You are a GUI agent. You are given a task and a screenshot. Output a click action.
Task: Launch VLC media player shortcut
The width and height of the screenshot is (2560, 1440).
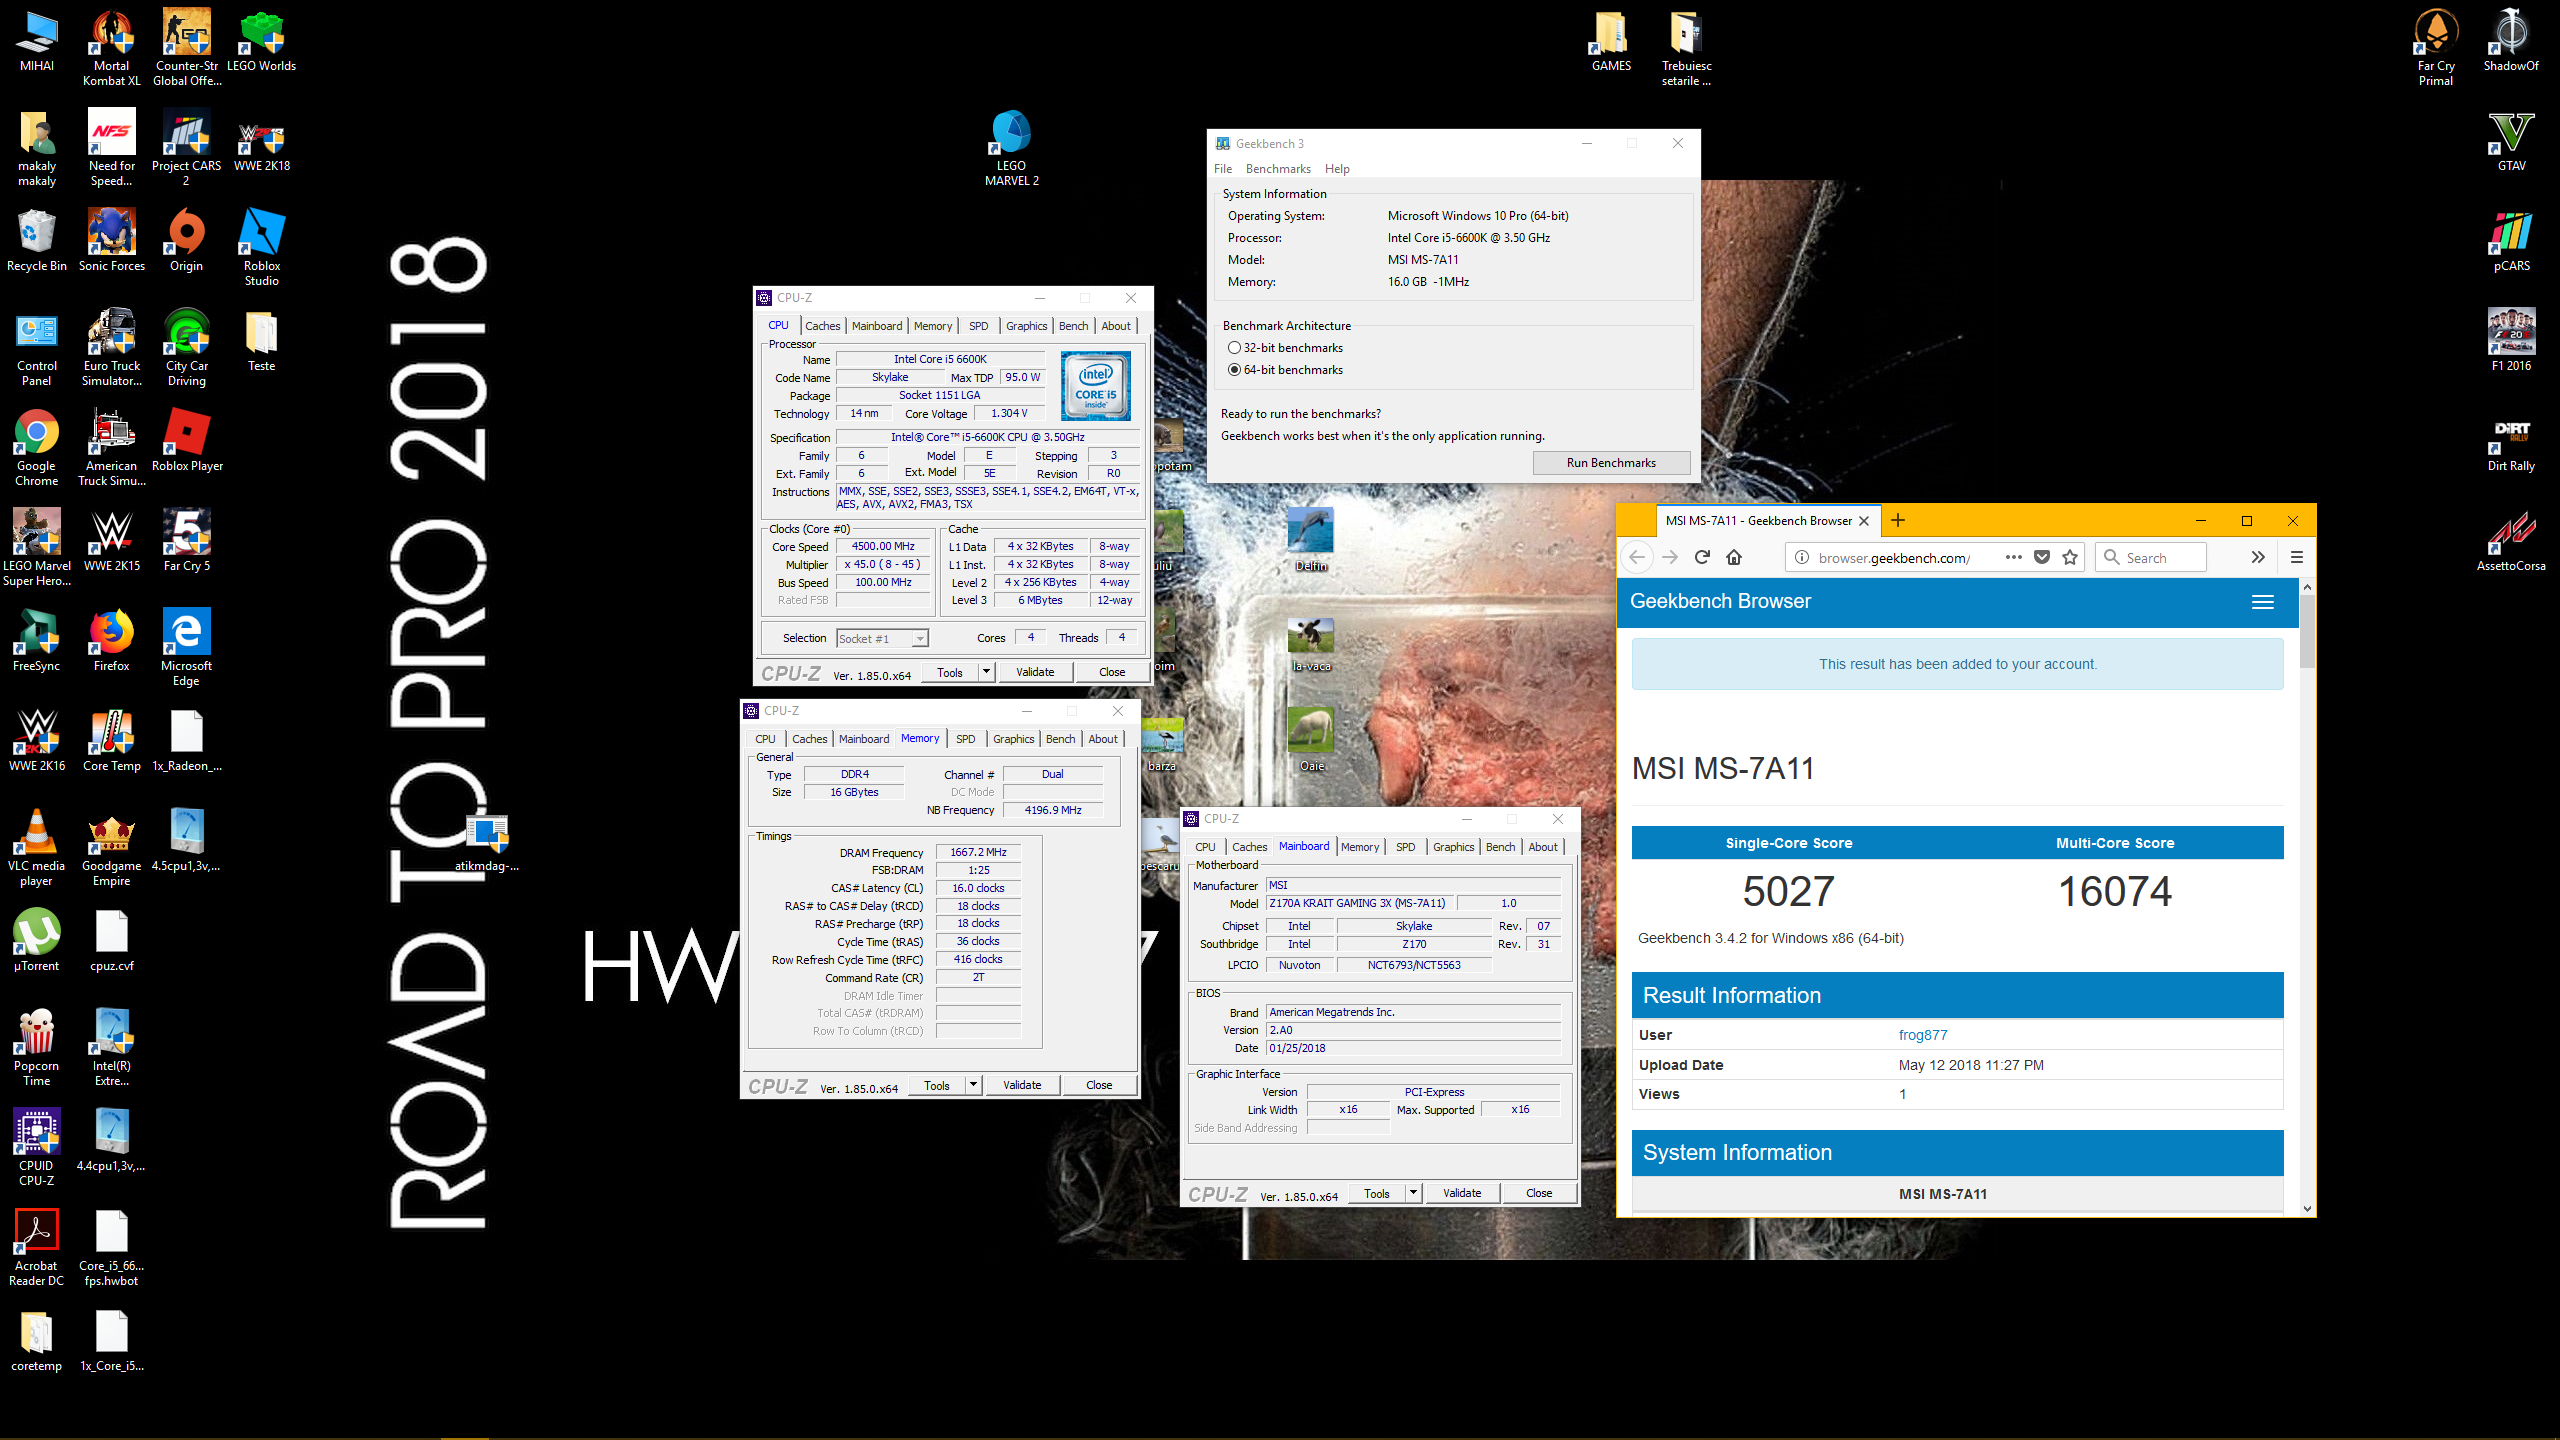click(37, 848)
